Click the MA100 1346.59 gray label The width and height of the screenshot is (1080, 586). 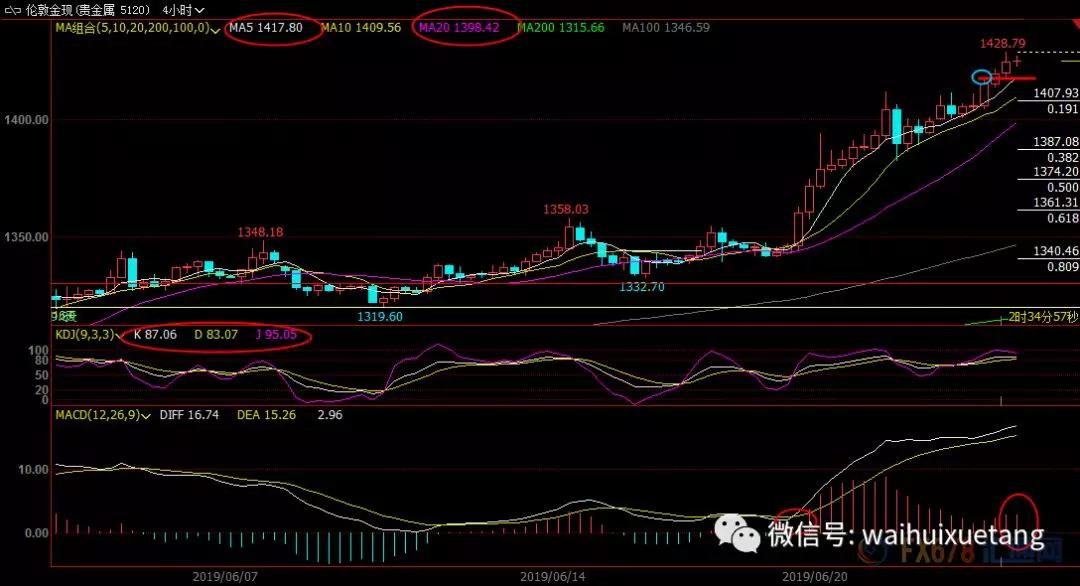pos(666,28)
